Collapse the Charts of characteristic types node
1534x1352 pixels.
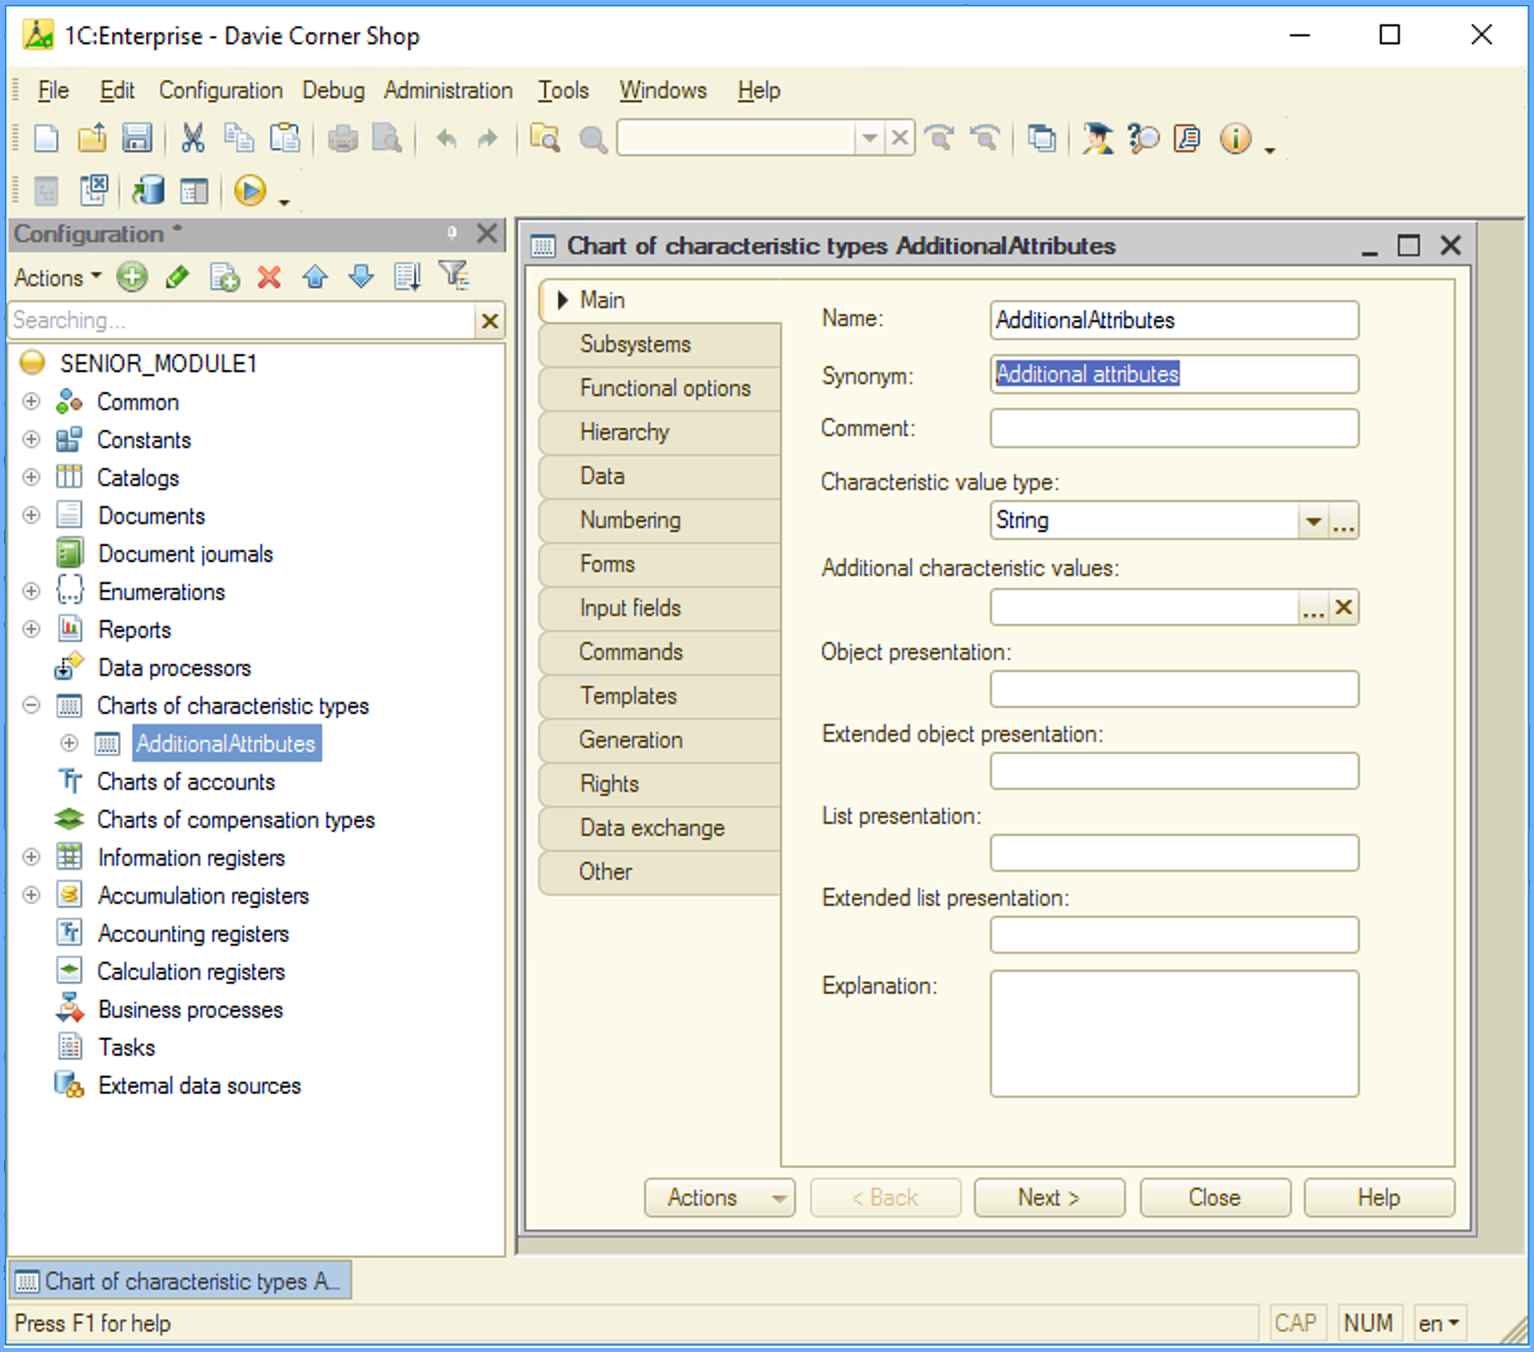(32, 706)
